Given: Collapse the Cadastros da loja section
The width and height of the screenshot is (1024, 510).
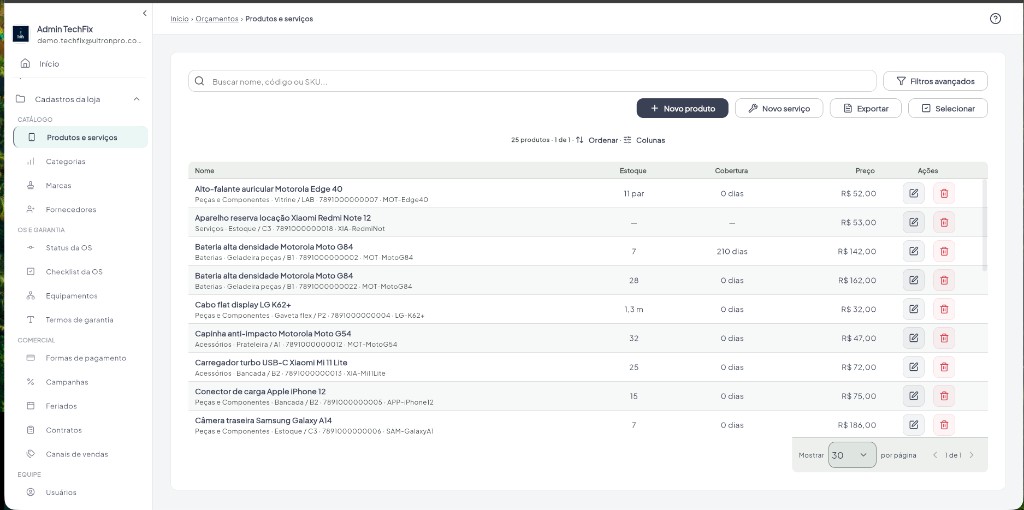Looking at the screenshot, I should tap(136, 99).
